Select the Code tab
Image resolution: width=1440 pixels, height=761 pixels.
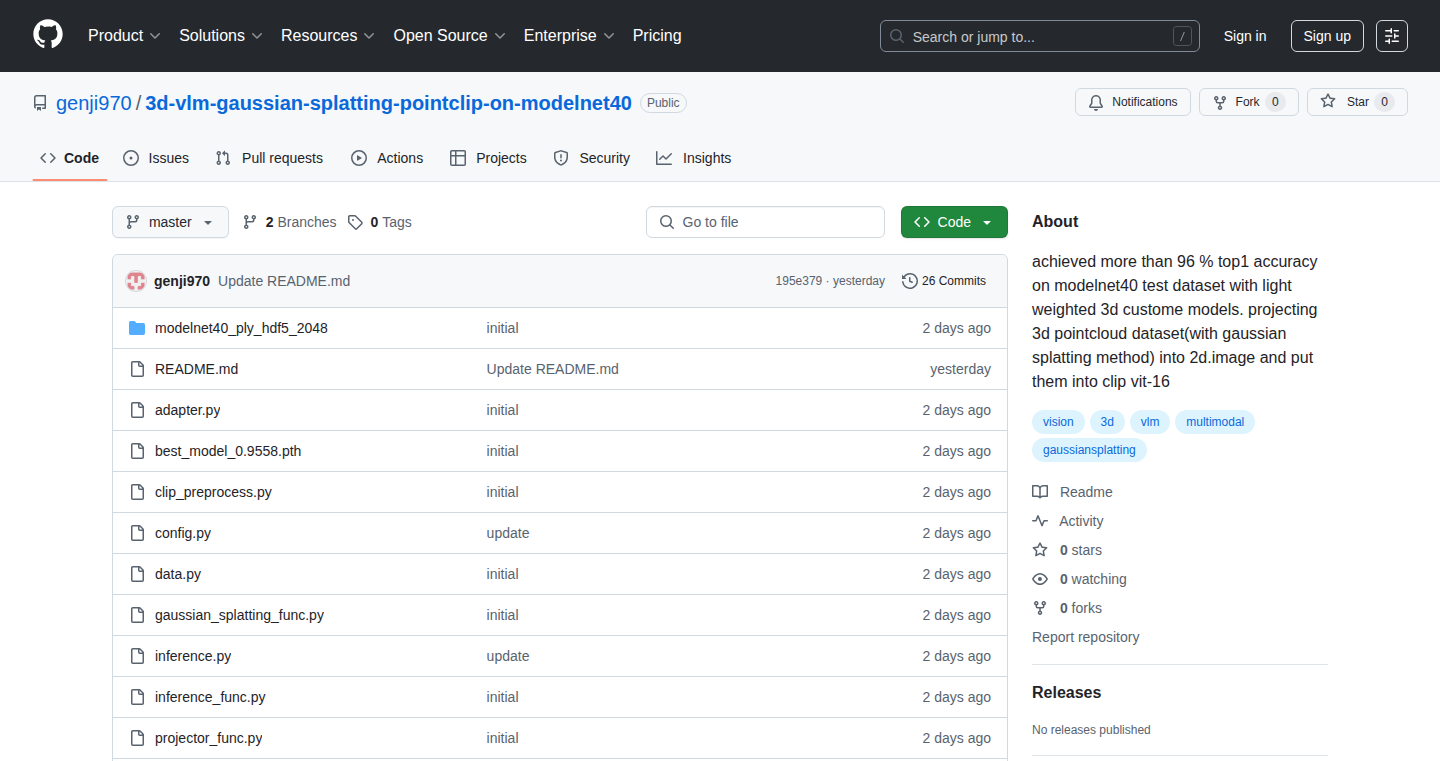70,158
